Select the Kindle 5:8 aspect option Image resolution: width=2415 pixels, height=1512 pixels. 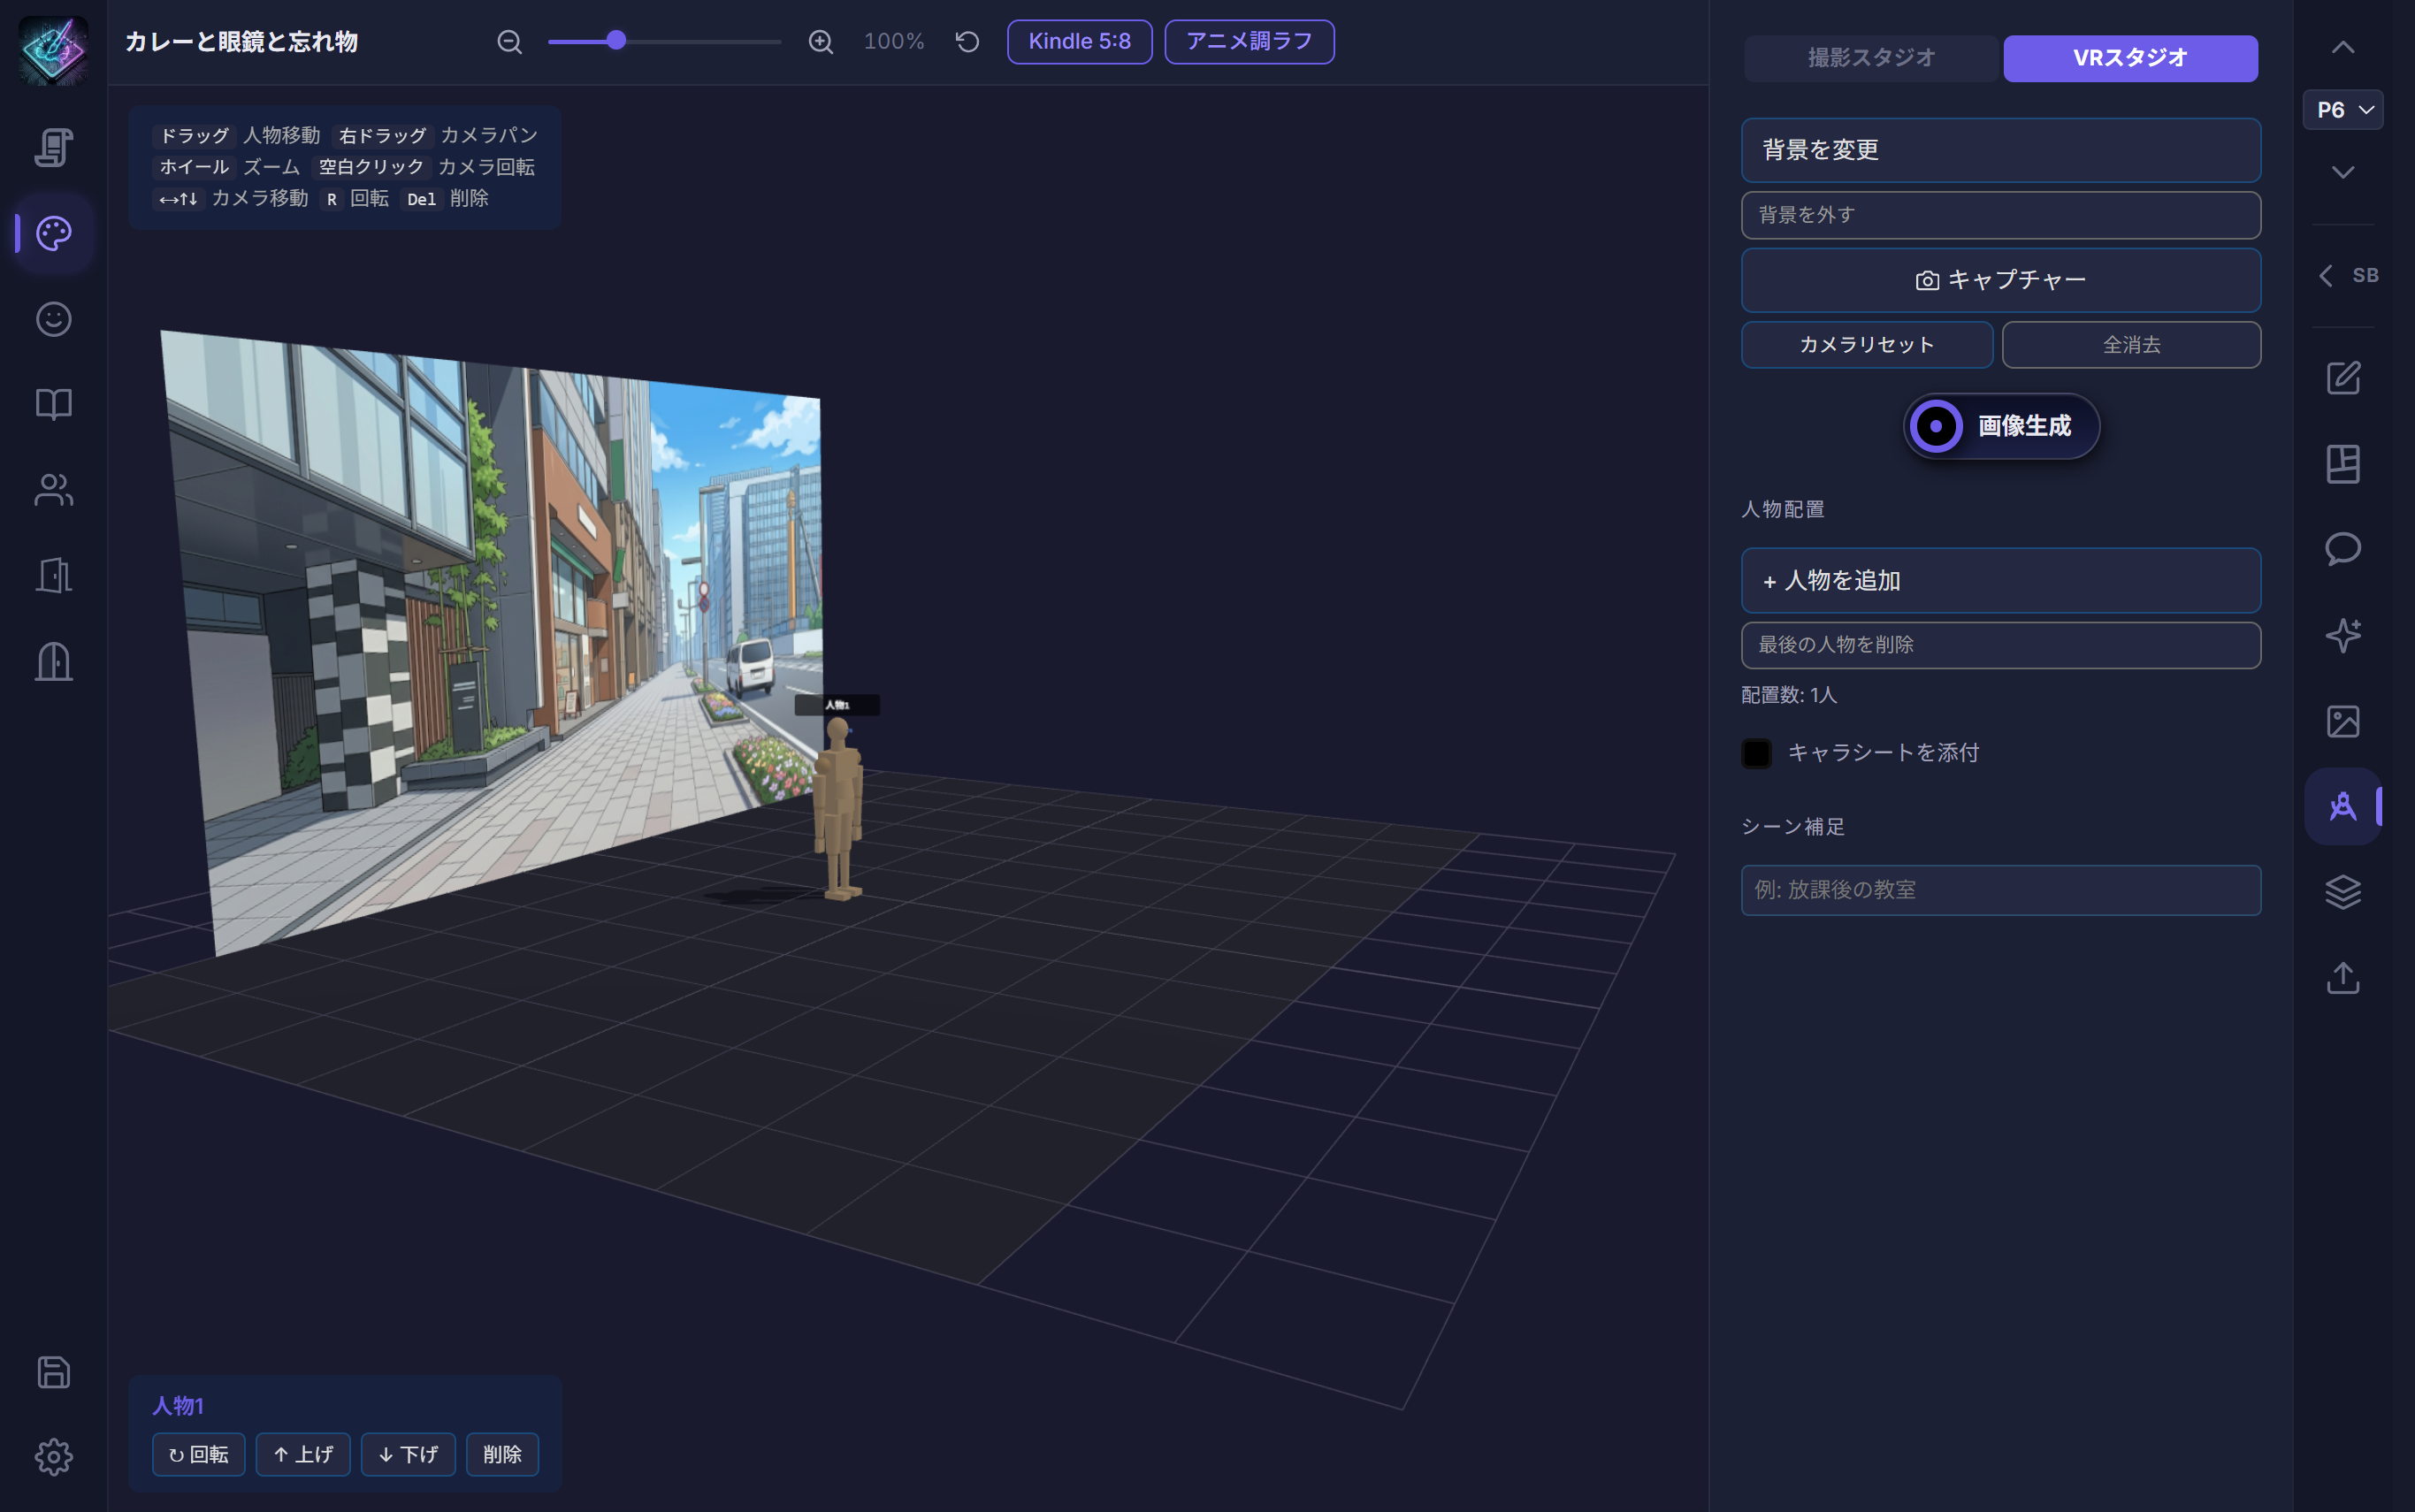click(x=1079, y=41)
